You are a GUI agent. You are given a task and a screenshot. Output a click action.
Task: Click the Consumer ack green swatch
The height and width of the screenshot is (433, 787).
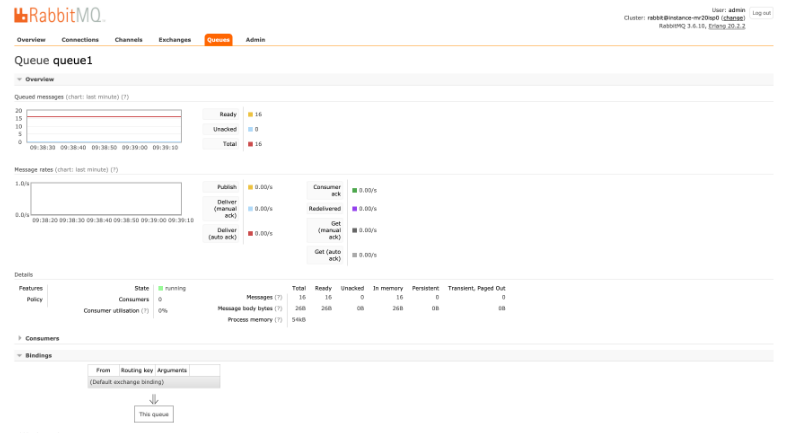354,190
